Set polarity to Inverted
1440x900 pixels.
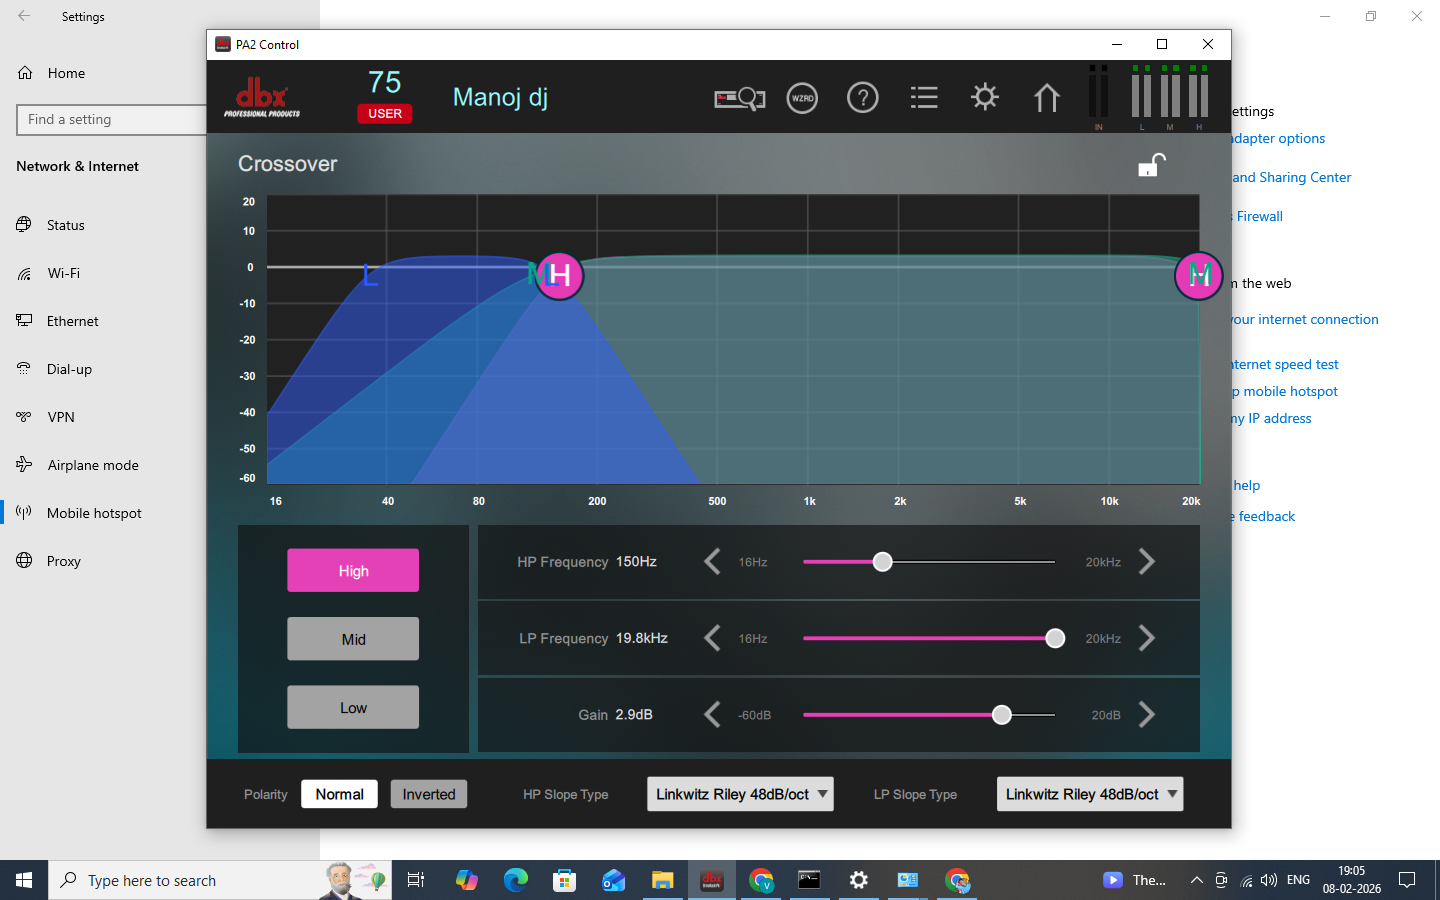(x=429, y=794)
